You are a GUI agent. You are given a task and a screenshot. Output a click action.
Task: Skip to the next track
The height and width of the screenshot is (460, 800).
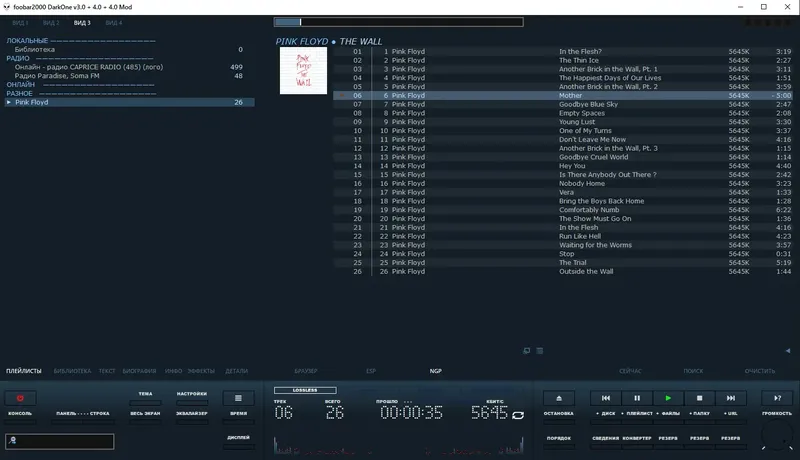tap(731, 398)
